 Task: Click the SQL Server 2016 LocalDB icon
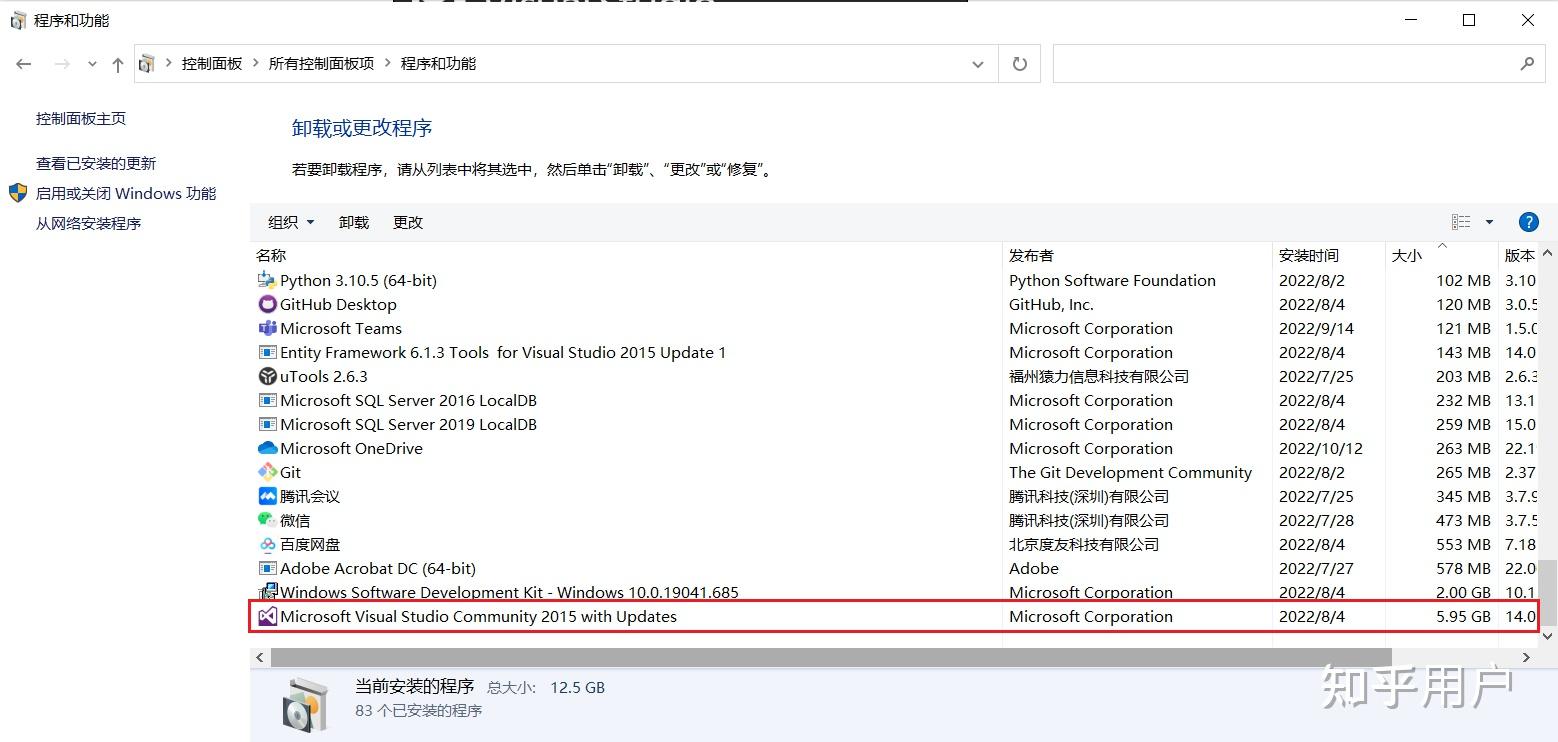(267, 400)
